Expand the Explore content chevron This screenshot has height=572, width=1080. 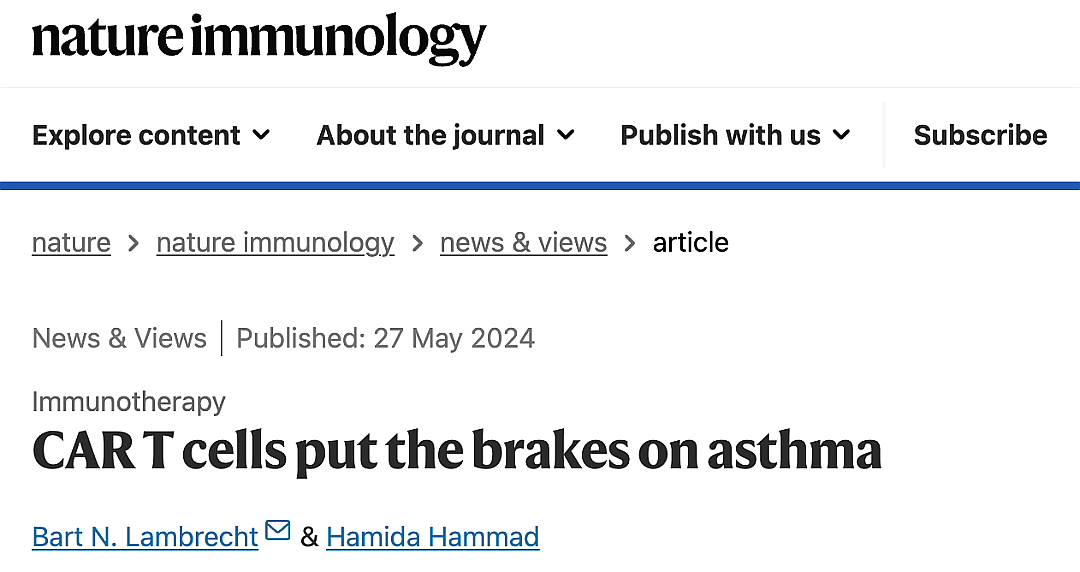click(x=261, y=134)
